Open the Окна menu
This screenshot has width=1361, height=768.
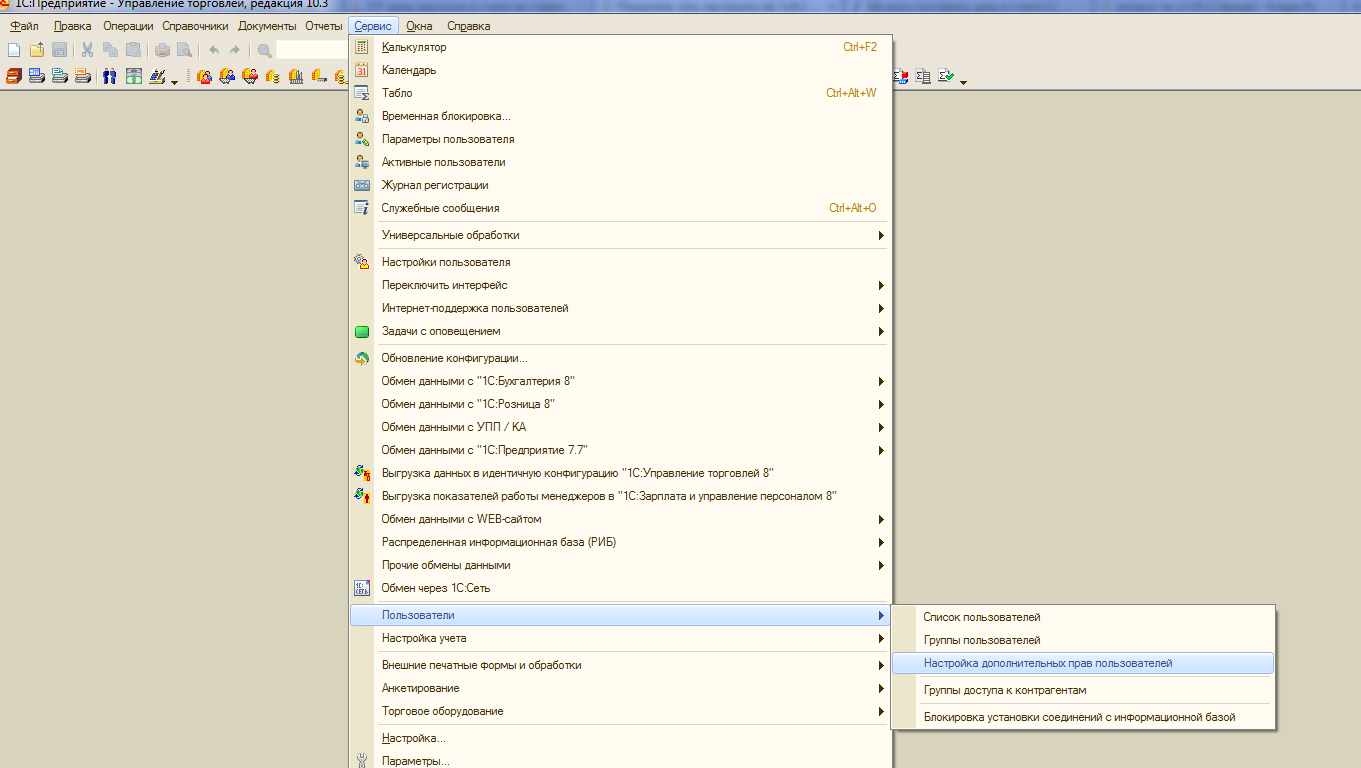419,26
